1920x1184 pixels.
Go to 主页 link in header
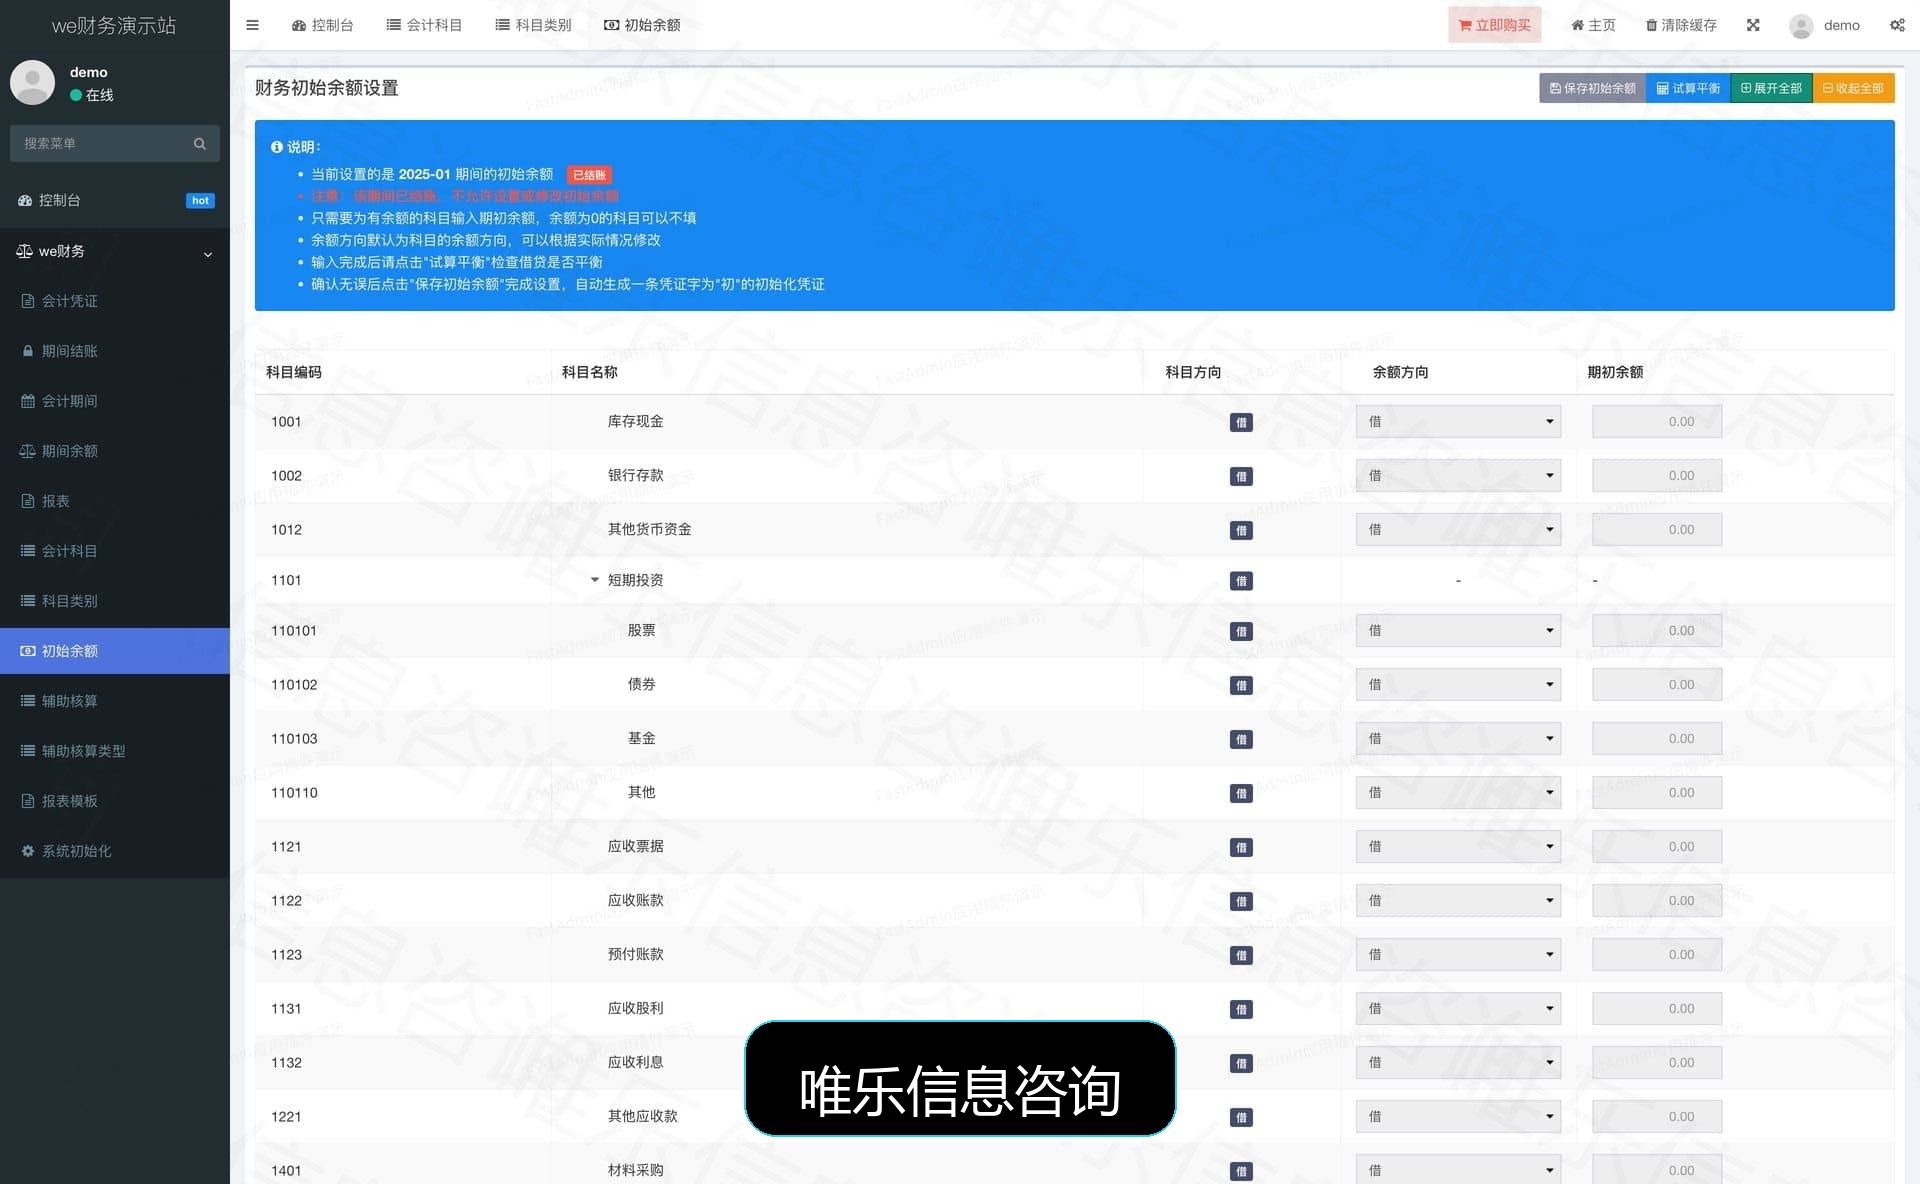point(1593,25)
